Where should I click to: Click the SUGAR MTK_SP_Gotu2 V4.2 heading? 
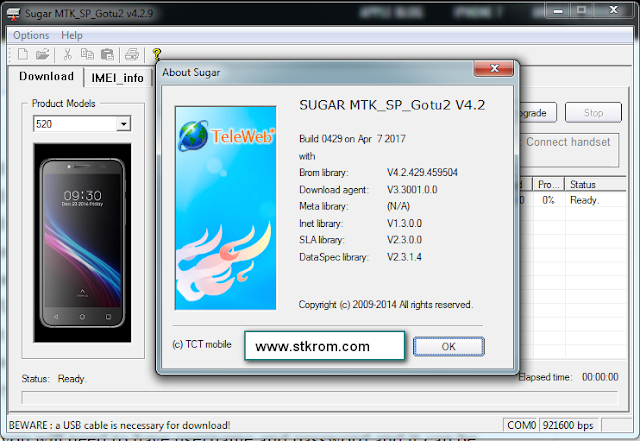[x=392, y=105]
